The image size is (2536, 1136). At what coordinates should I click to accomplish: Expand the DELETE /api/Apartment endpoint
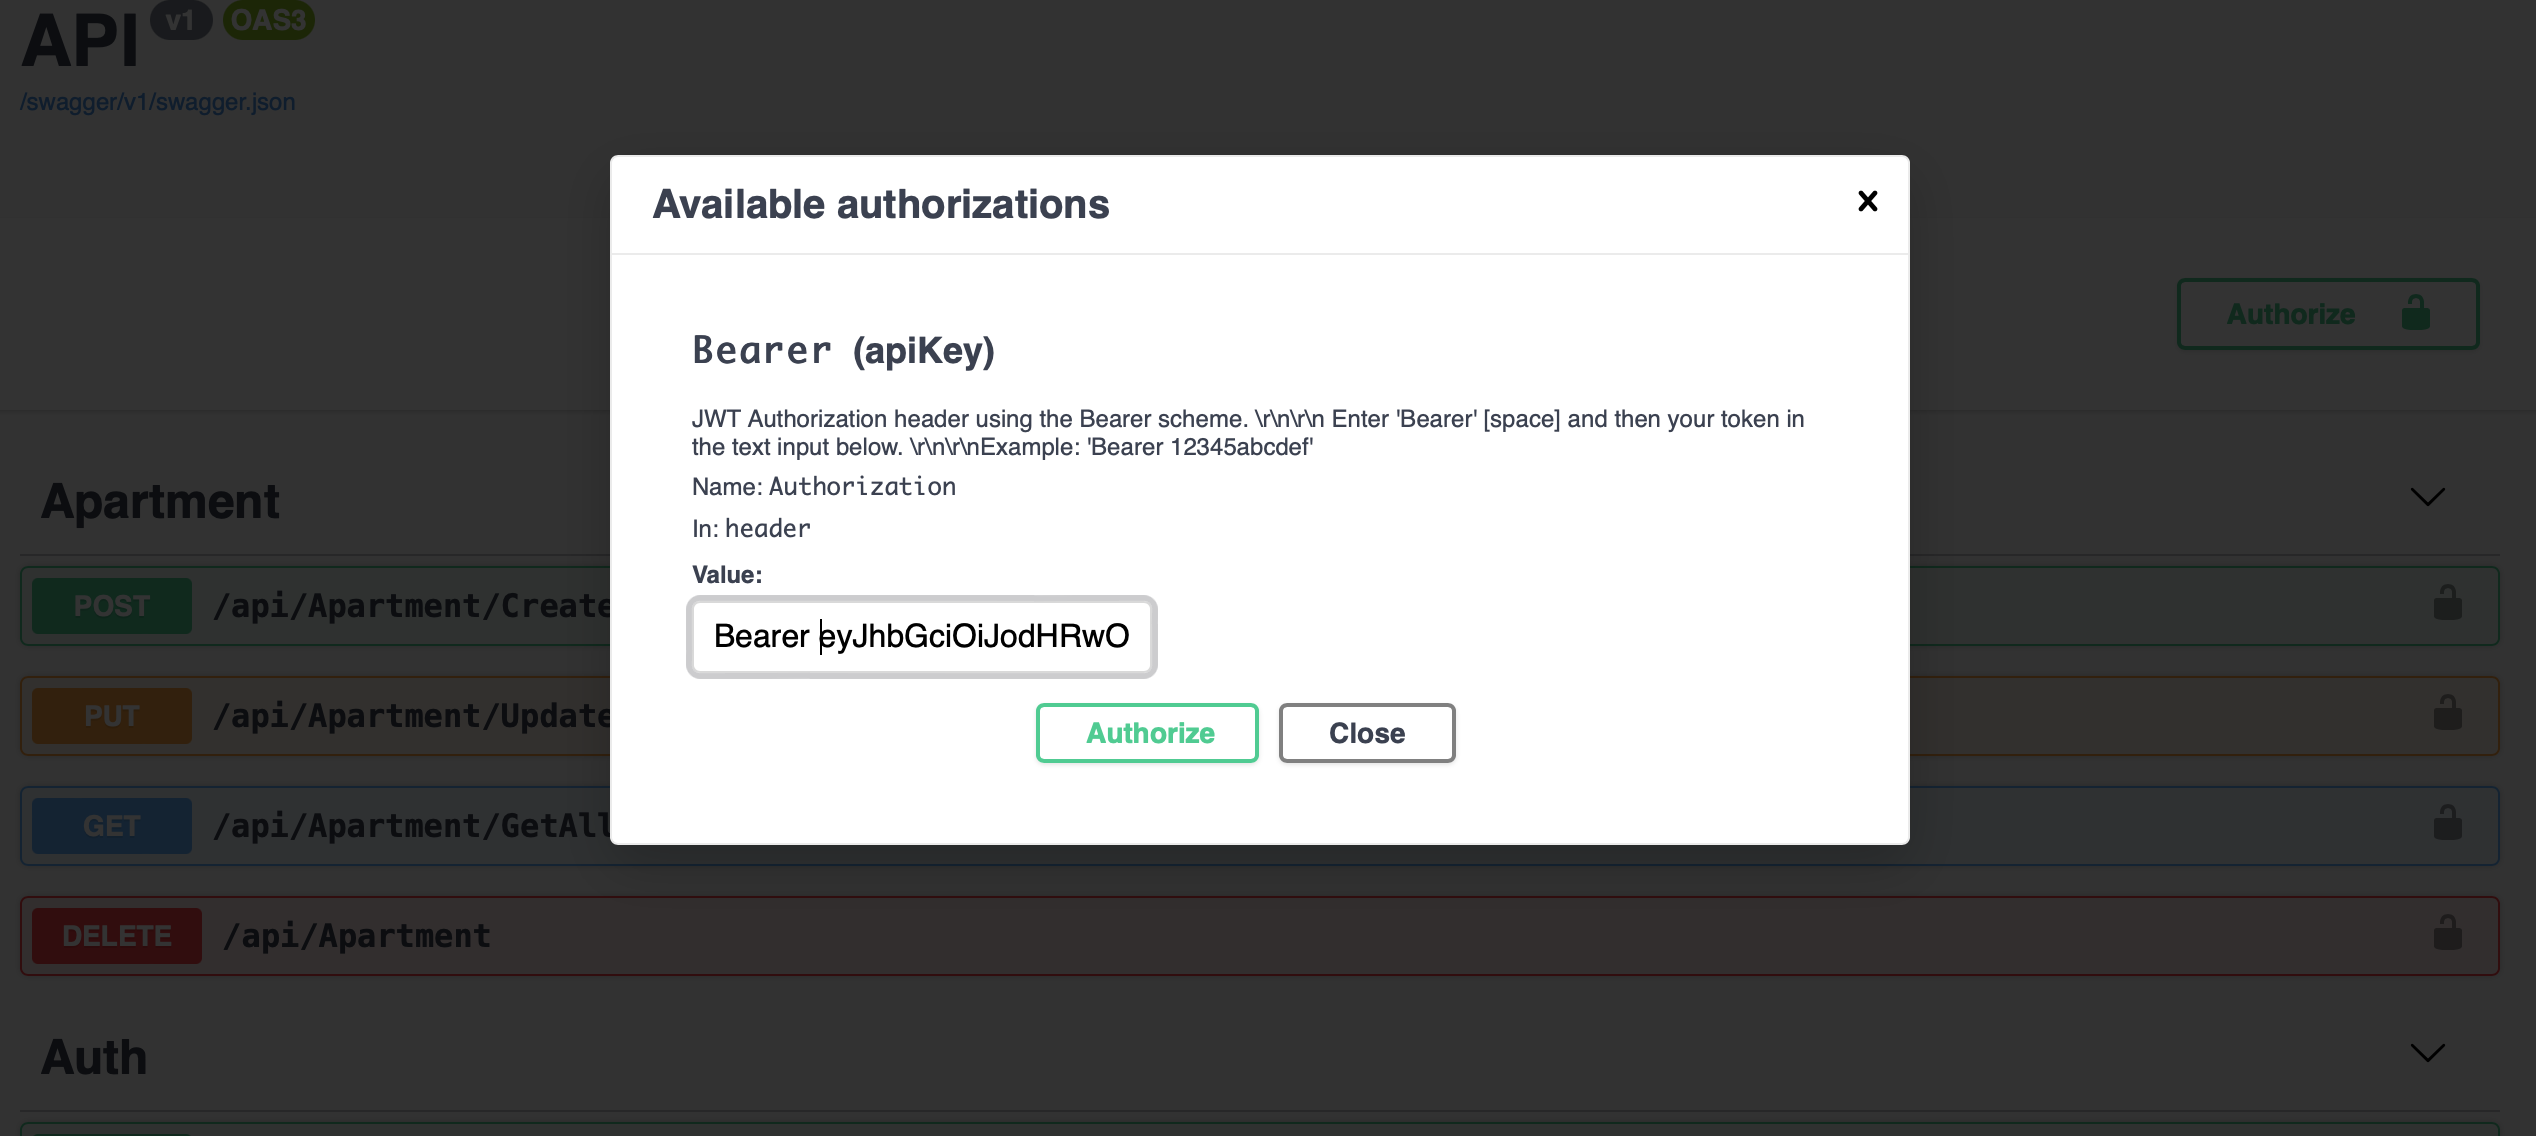coord(357,936)
